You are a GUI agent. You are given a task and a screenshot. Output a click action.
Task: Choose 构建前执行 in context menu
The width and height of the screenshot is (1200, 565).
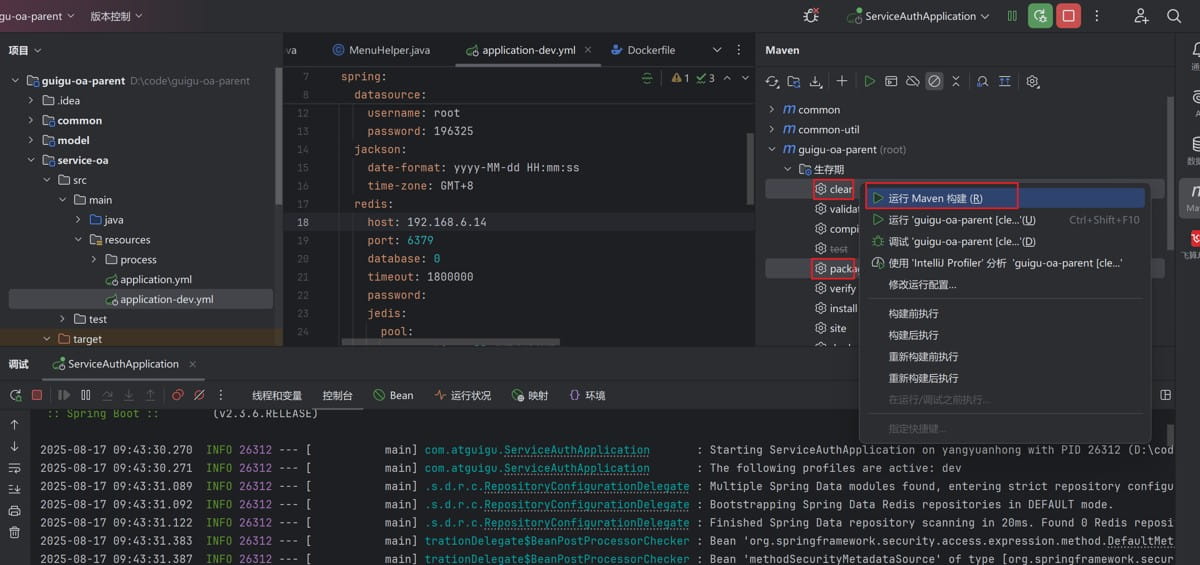(x=1005, y=313)
